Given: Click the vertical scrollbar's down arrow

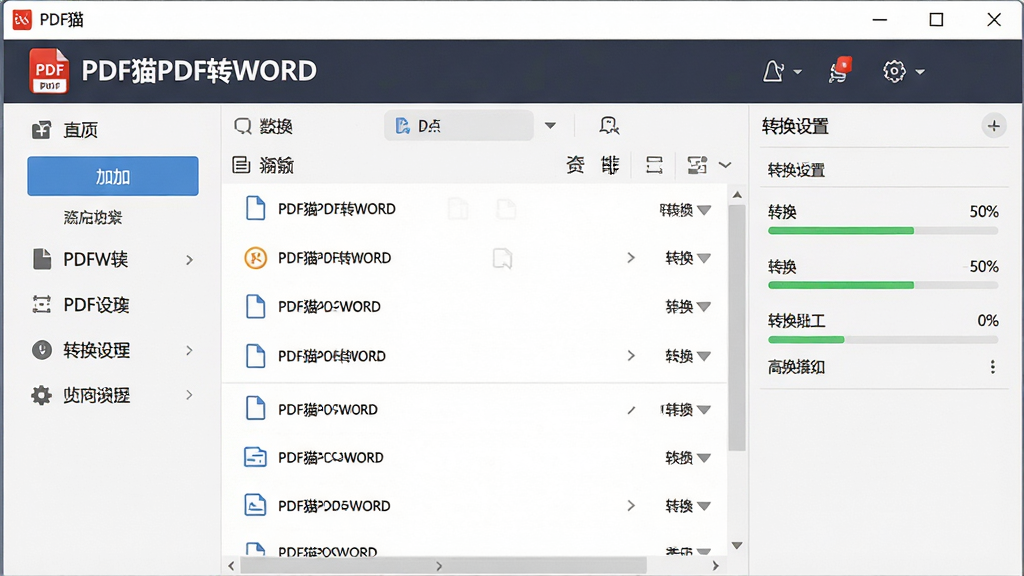Looking at the screenshot, I should [x=737, y=545].
